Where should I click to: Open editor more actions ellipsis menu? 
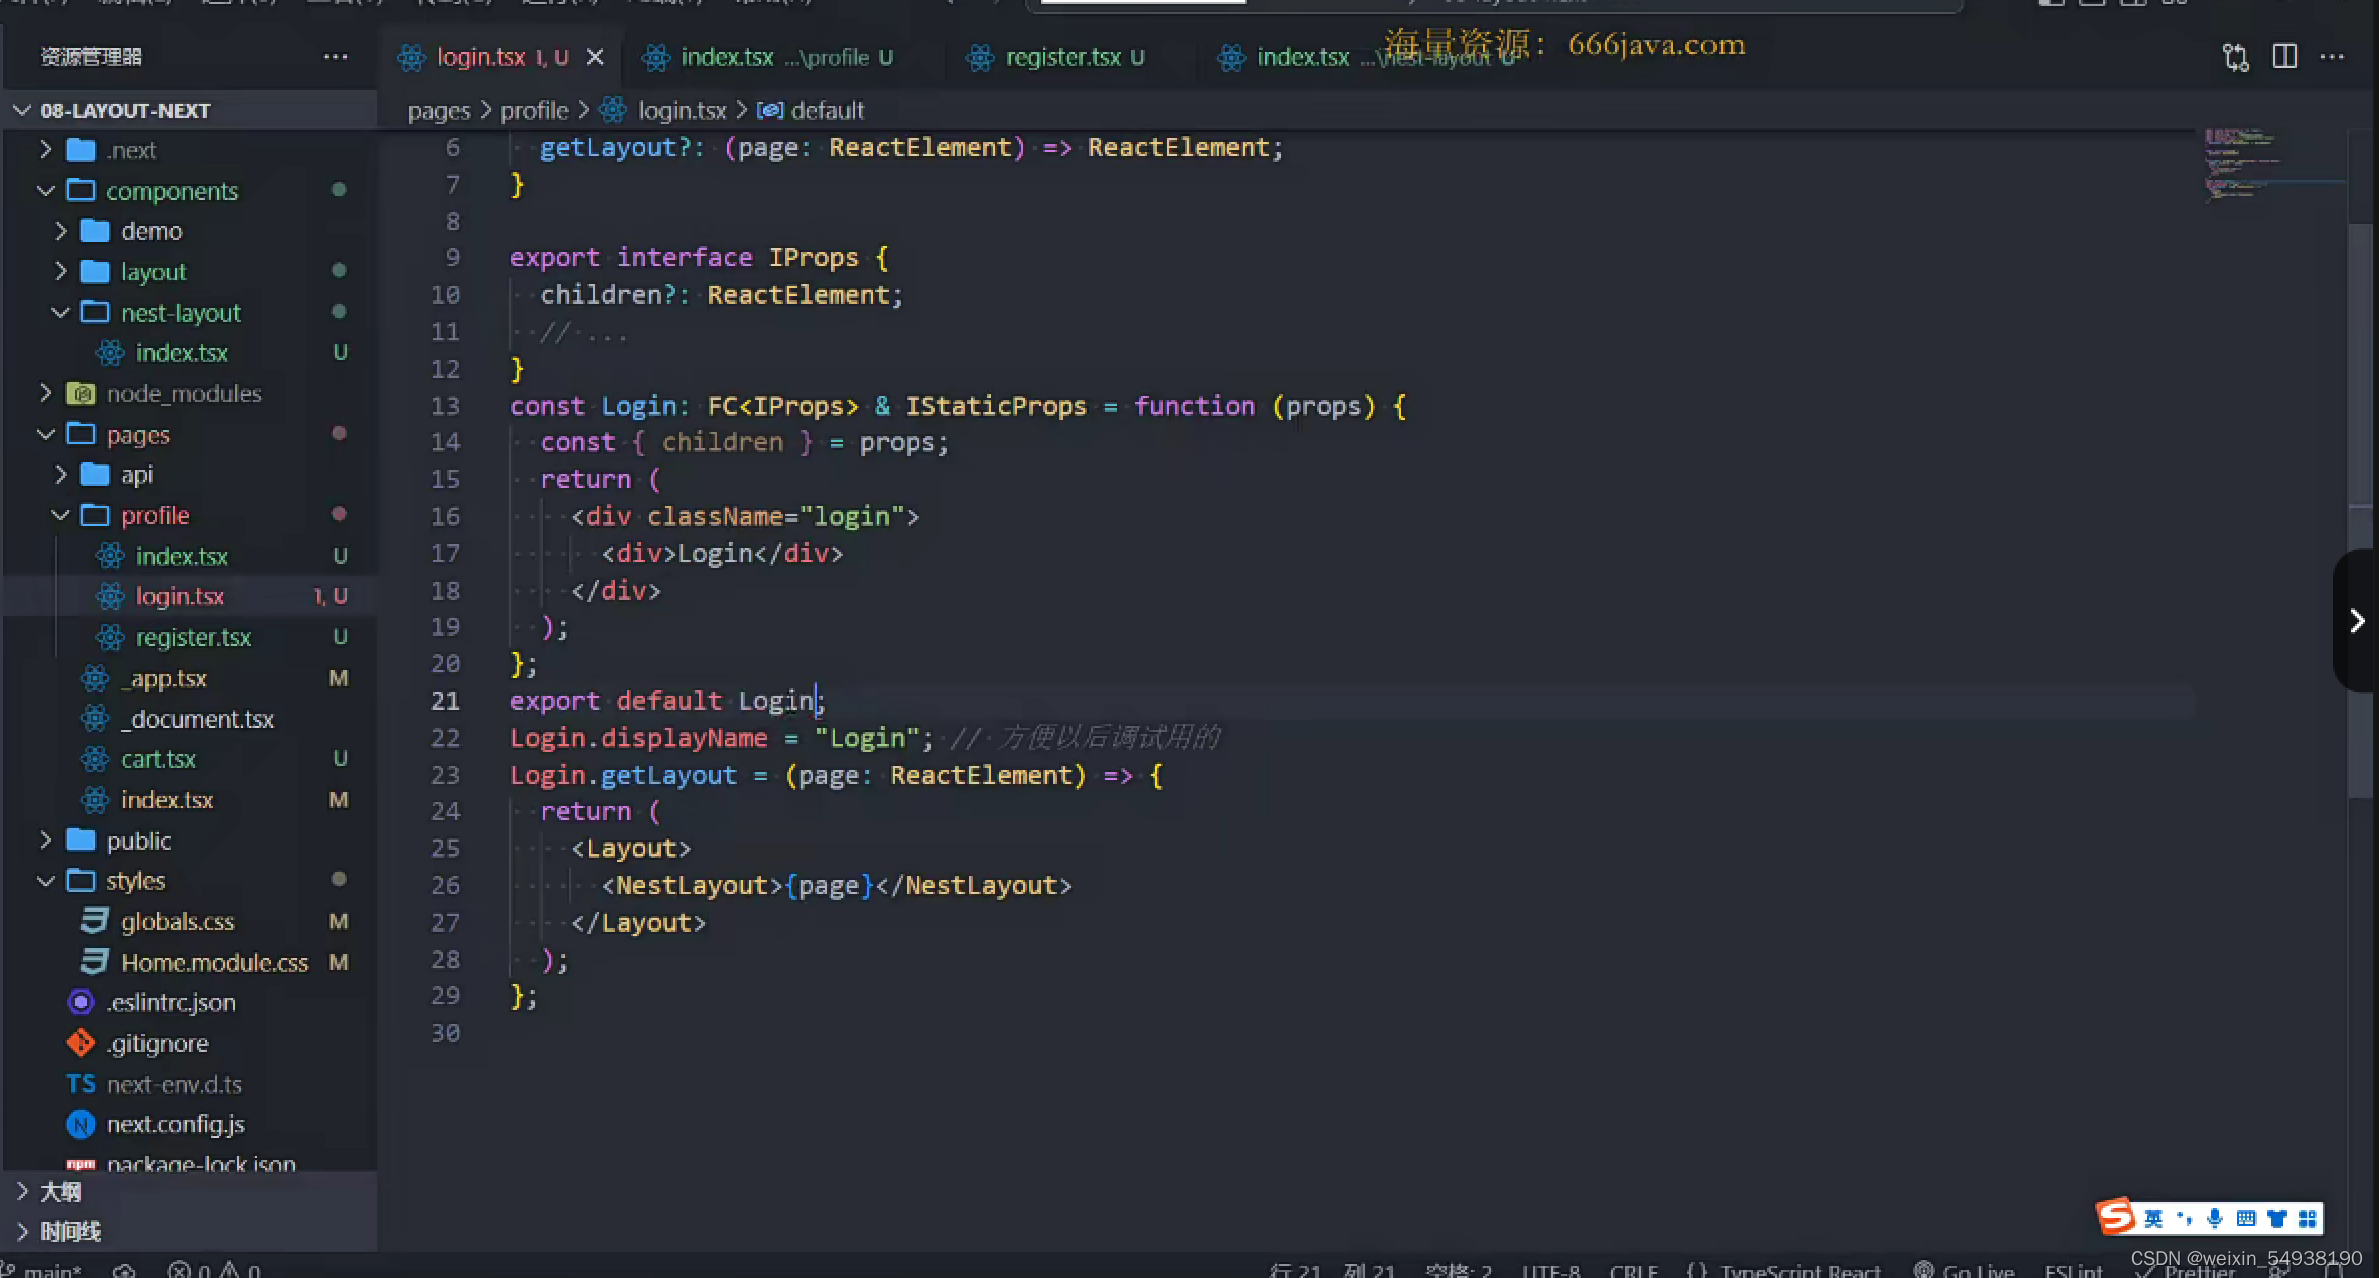[x=2332, y=57]
